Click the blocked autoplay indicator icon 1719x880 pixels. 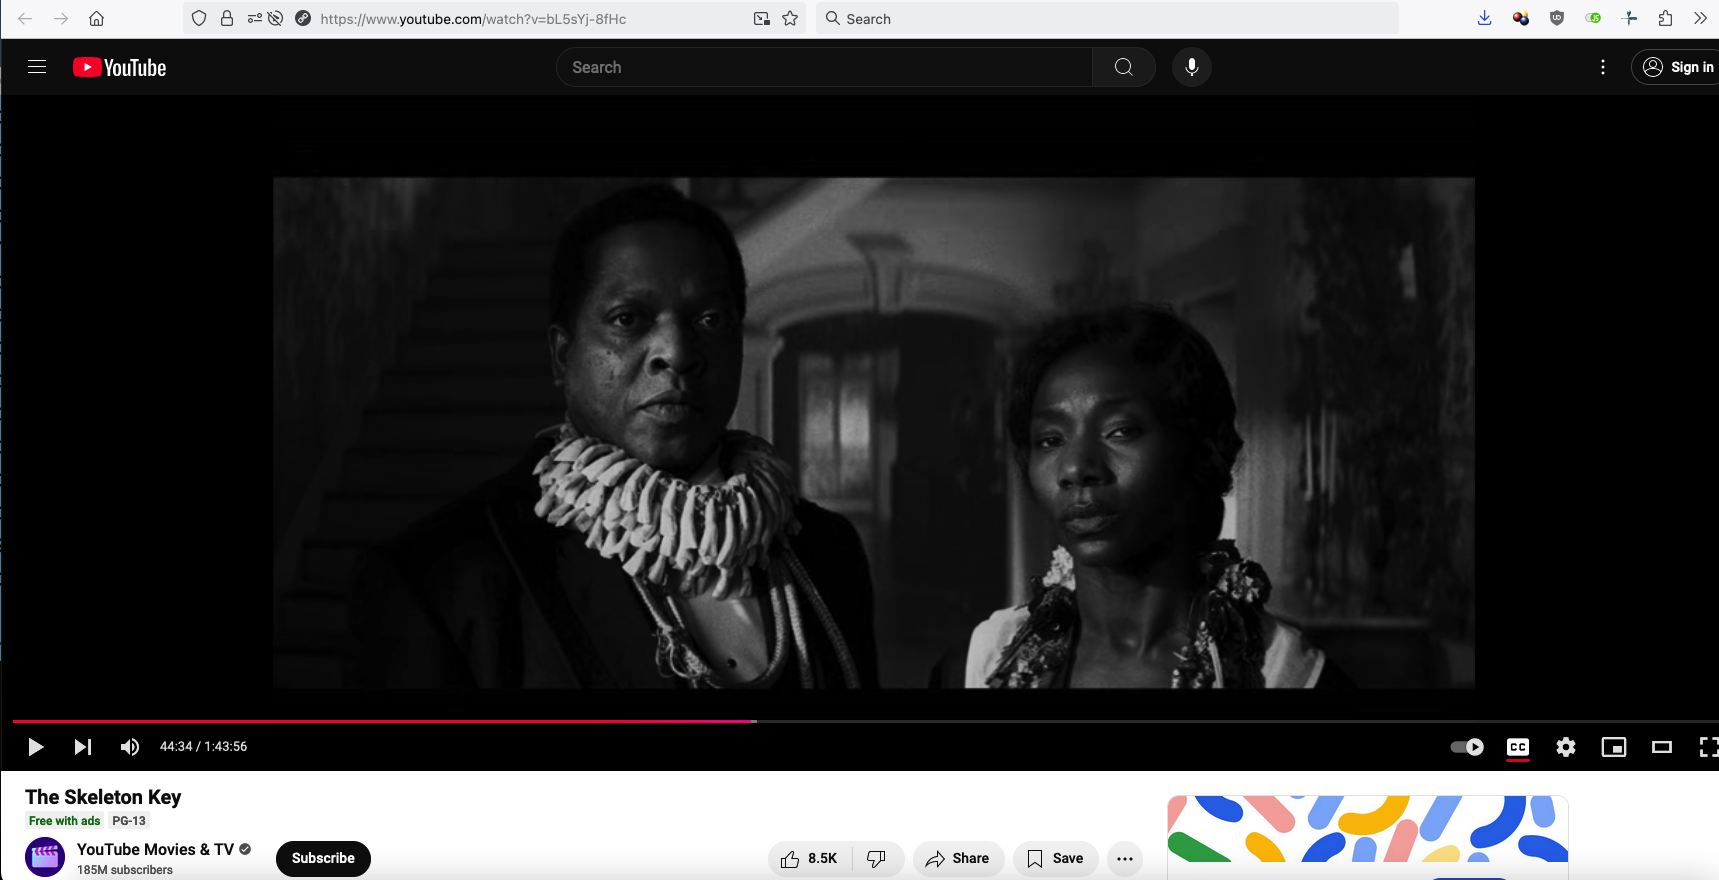pos(276,19)
